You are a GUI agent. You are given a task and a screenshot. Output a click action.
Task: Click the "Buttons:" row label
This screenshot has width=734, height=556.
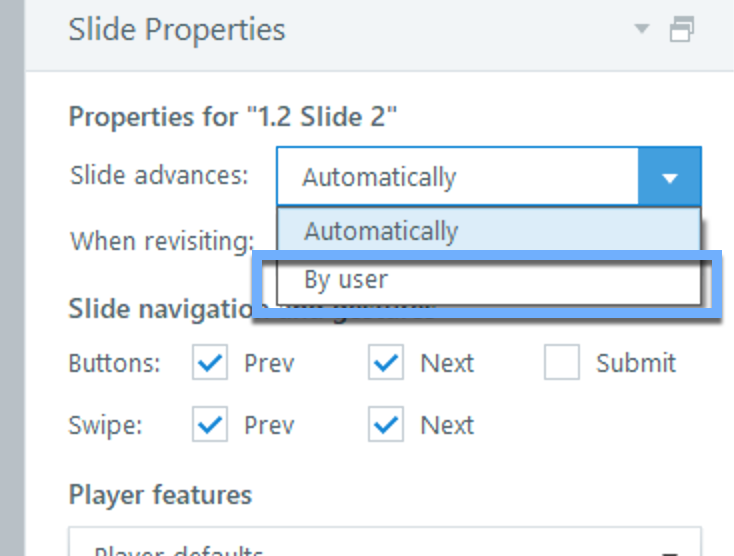(x=114, y=363)
